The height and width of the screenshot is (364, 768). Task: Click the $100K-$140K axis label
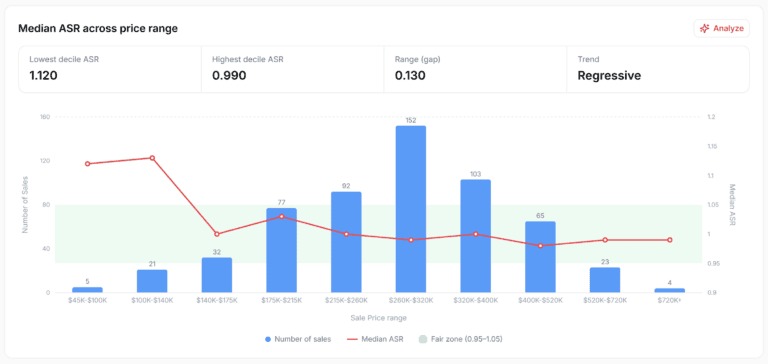[152, 300]
